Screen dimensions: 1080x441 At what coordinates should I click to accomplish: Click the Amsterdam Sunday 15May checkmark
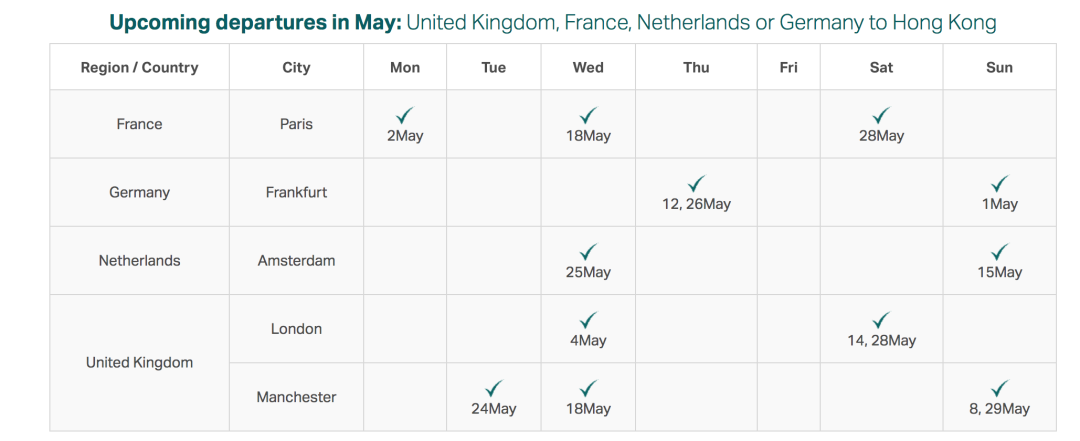click(999, 252)
